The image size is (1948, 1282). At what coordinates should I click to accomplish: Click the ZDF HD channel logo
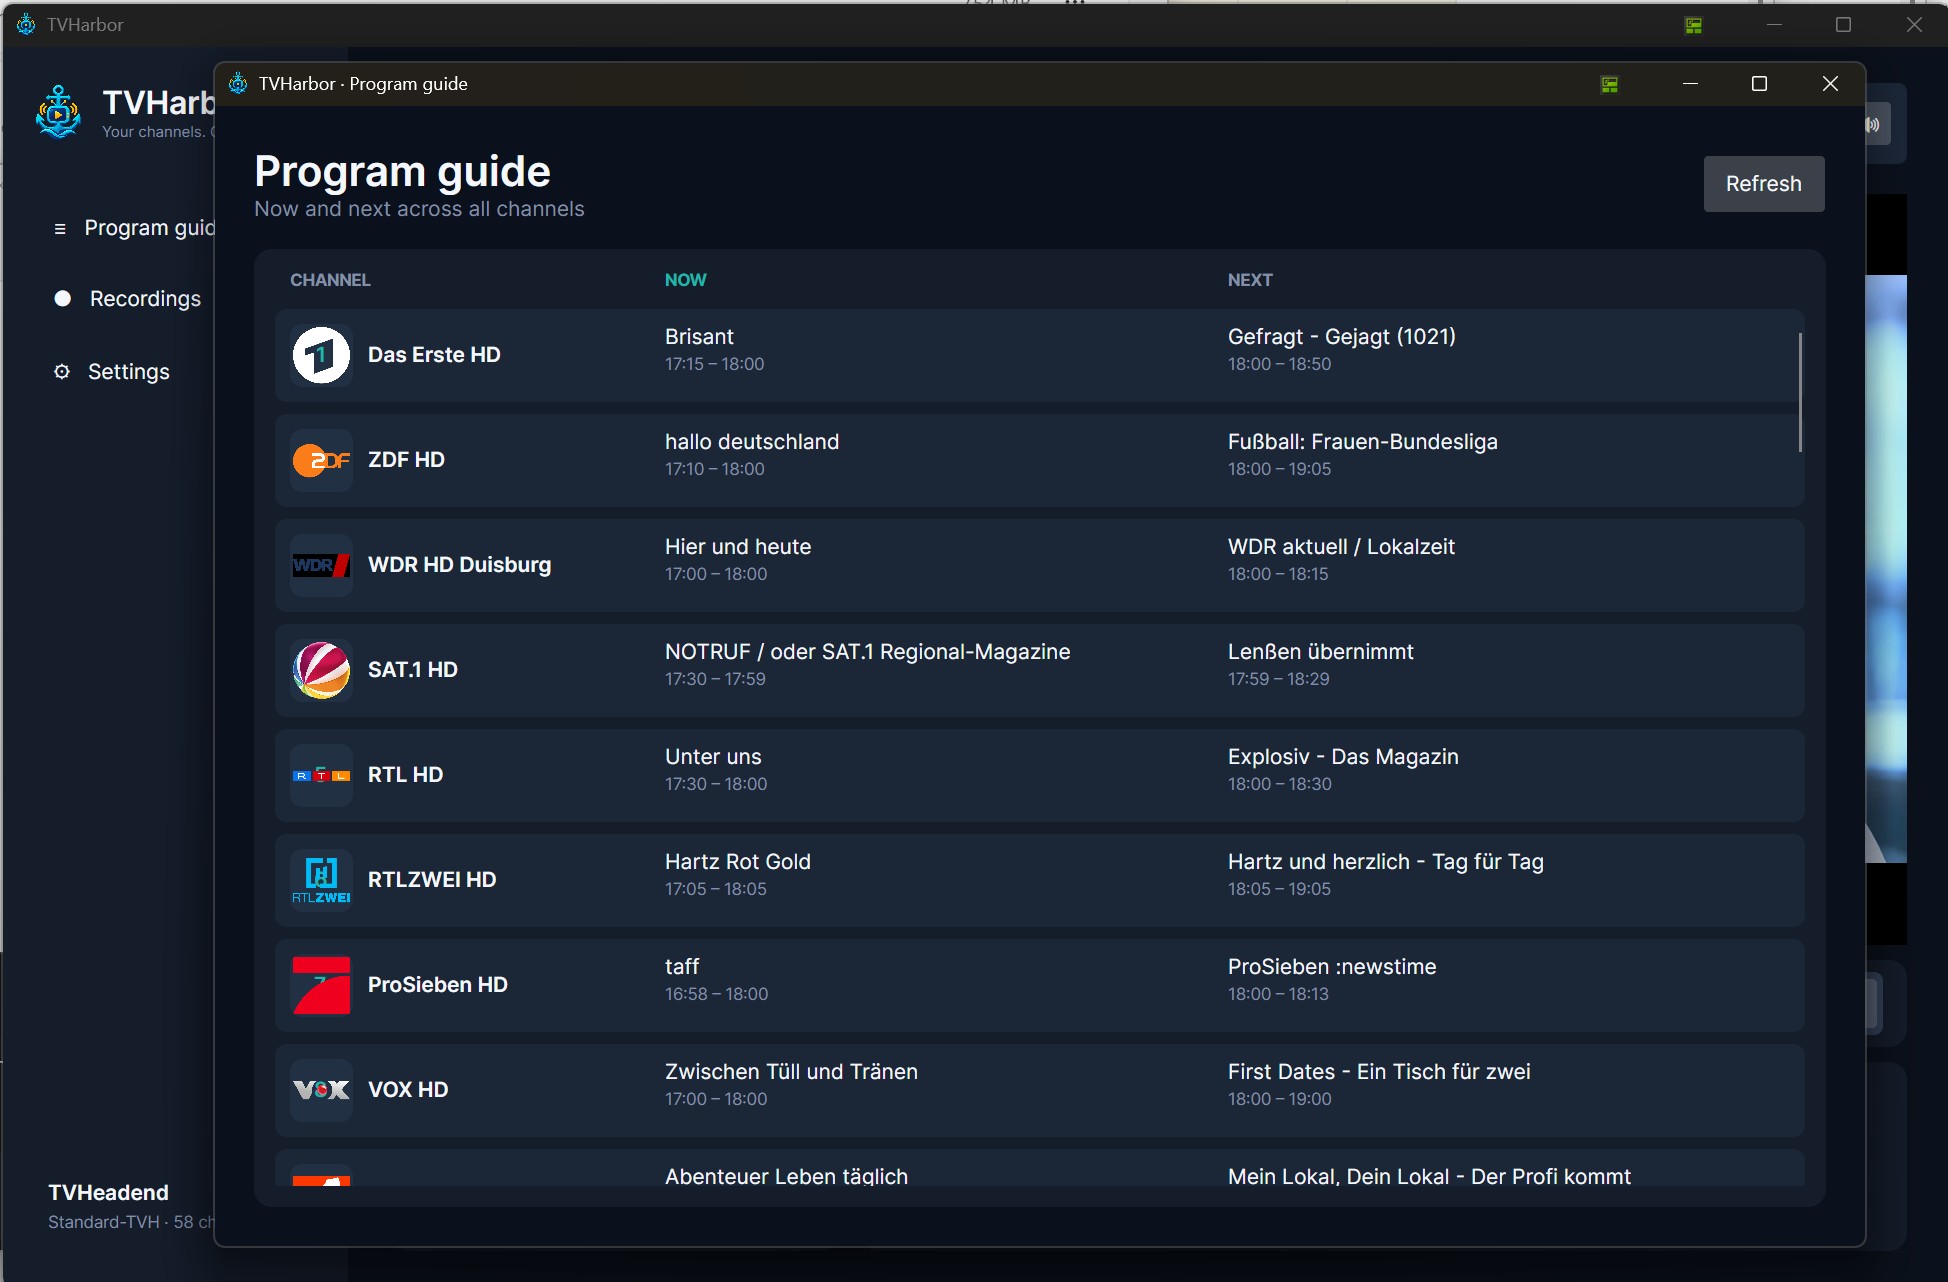coord(321,460)
